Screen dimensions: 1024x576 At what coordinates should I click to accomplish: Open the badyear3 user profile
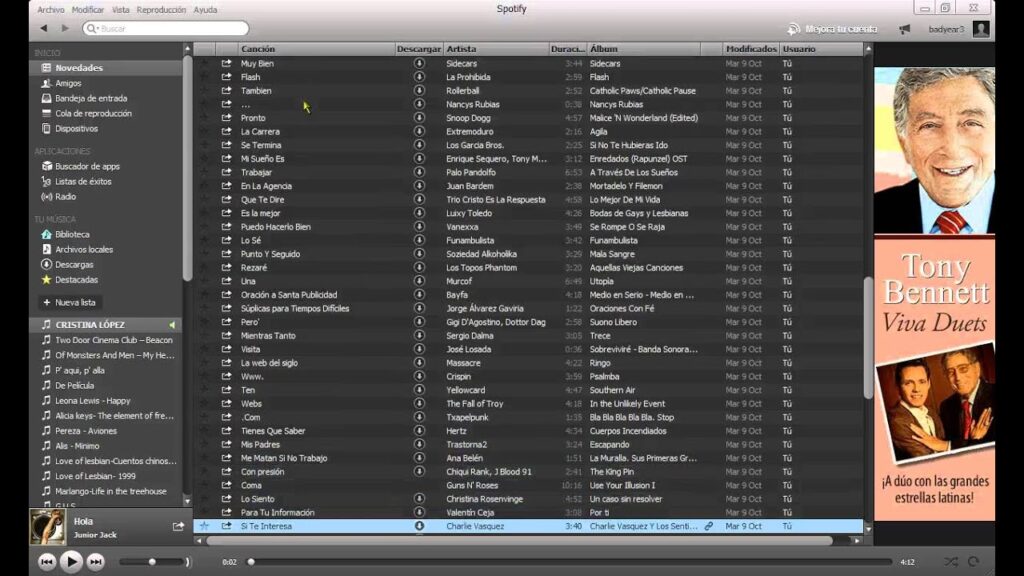959,29
